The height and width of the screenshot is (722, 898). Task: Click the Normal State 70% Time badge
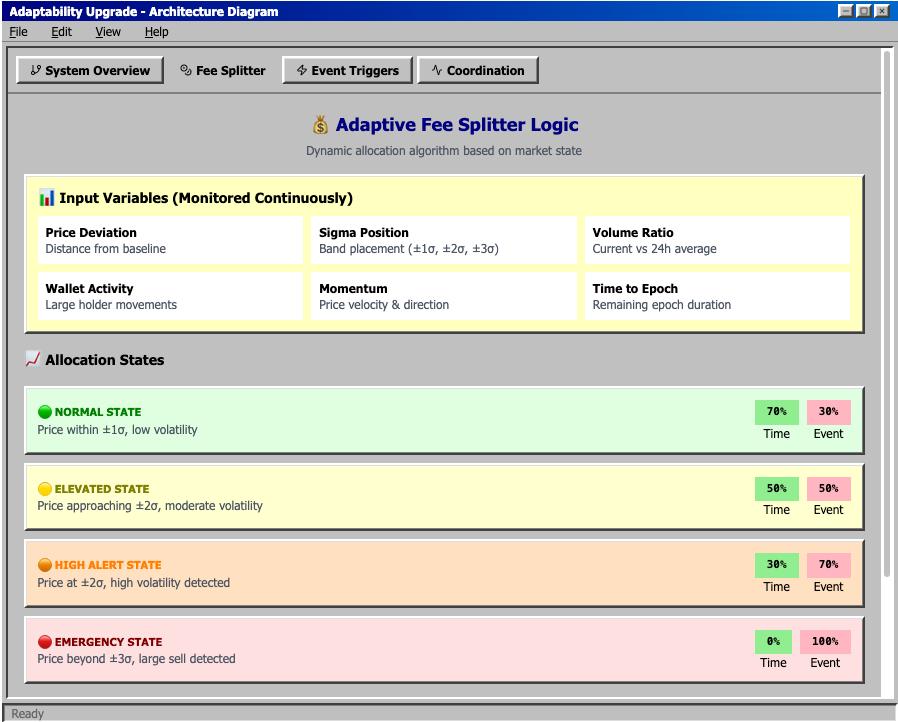(777, 412)
